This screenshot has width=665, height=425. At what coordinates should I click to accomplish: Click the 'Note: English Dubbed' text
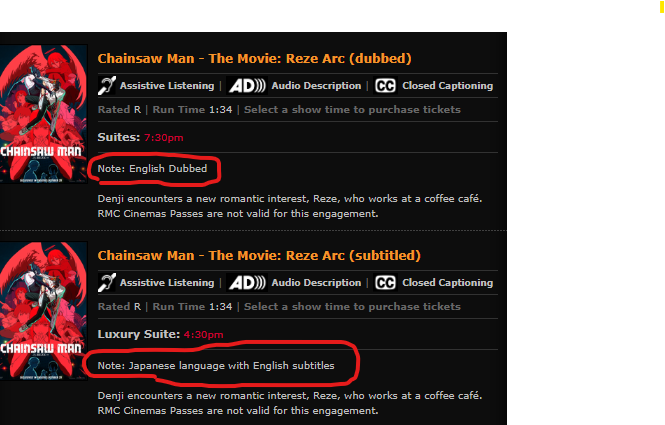[153, 169]
